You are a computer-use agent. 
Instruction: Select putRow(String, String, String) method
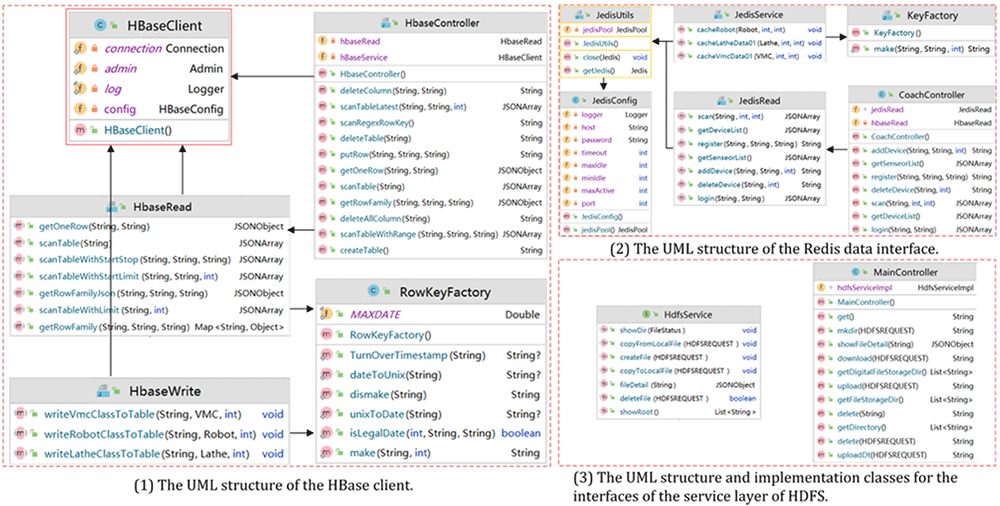click(x=395, y=154)
